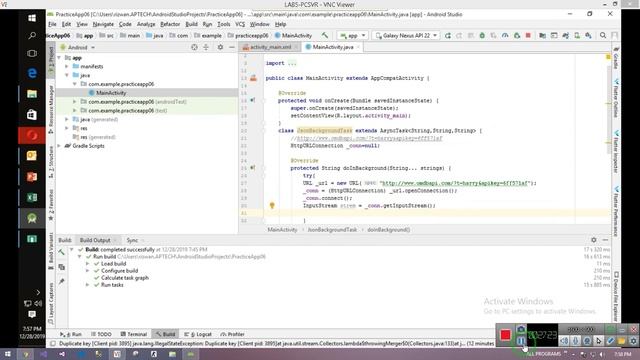Open SDK Manager icon in toolbar

[x=588, y=36]
